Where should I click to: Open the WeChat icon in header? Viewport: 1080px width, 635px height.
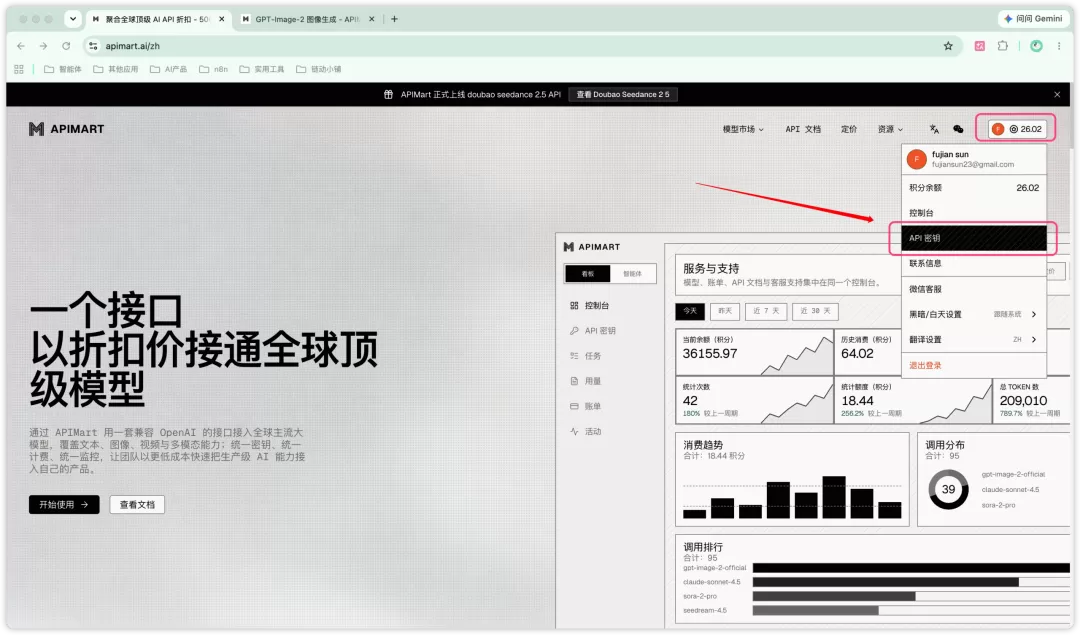[958, 129]
